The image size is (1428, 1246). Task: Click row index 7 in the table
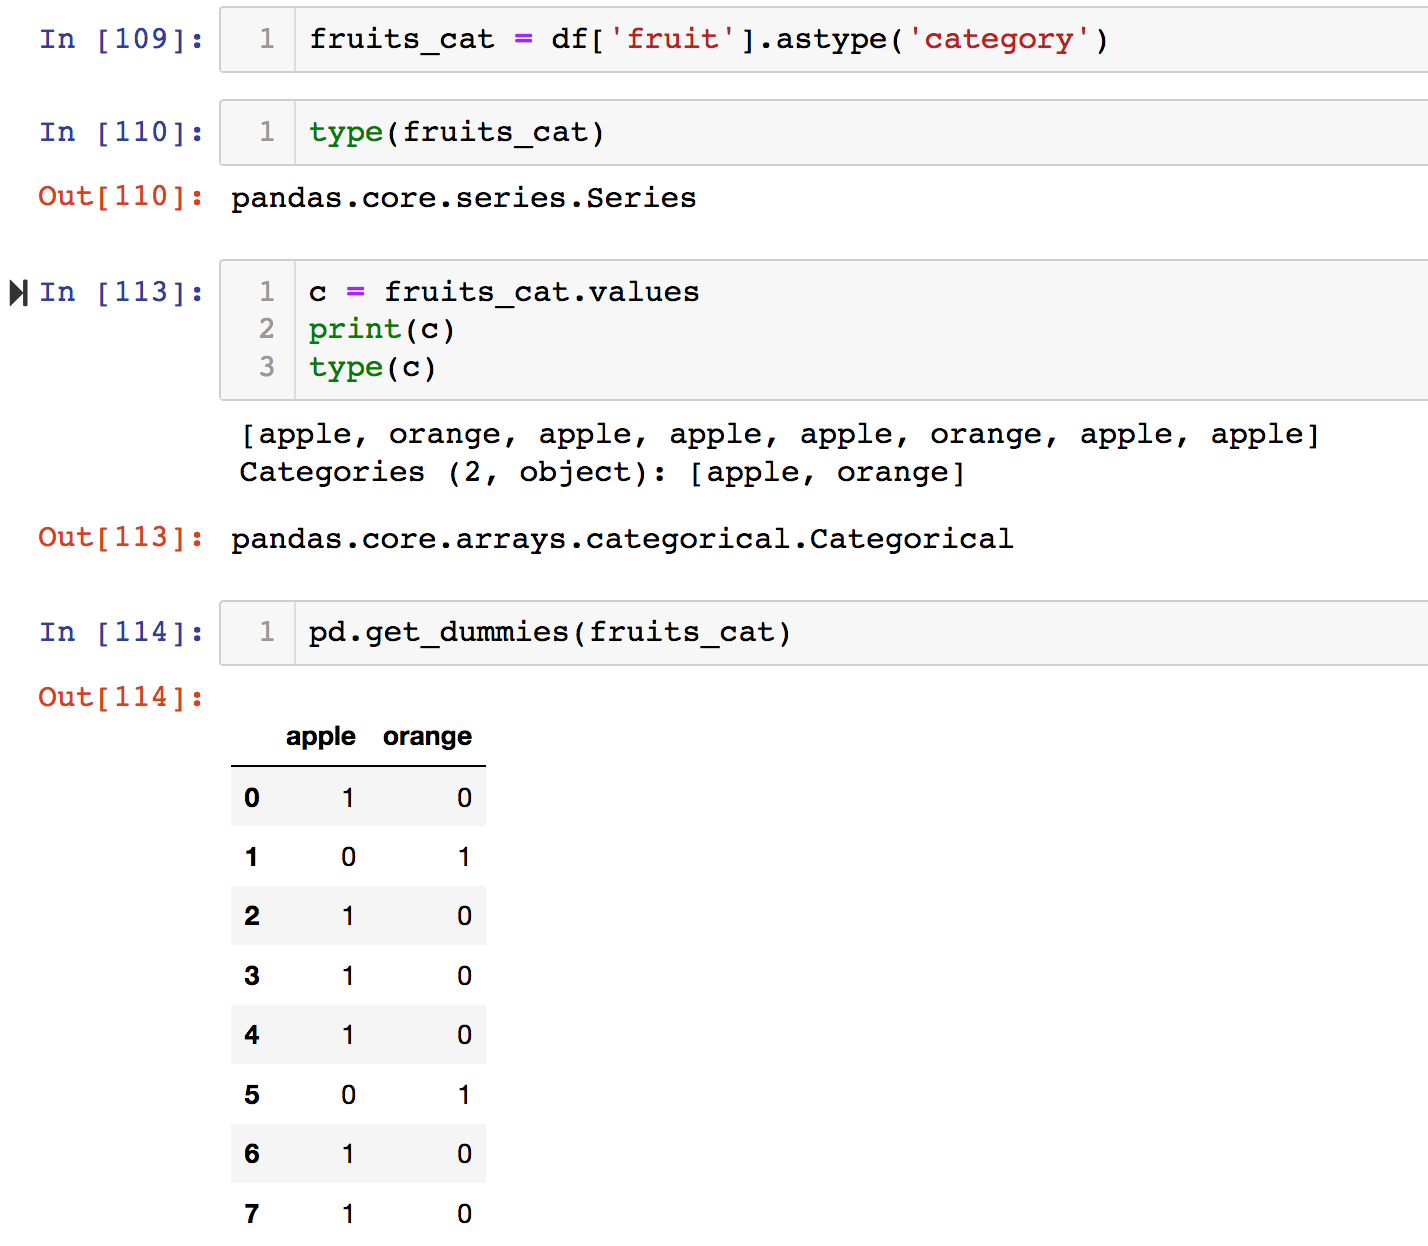(252, 1214)
